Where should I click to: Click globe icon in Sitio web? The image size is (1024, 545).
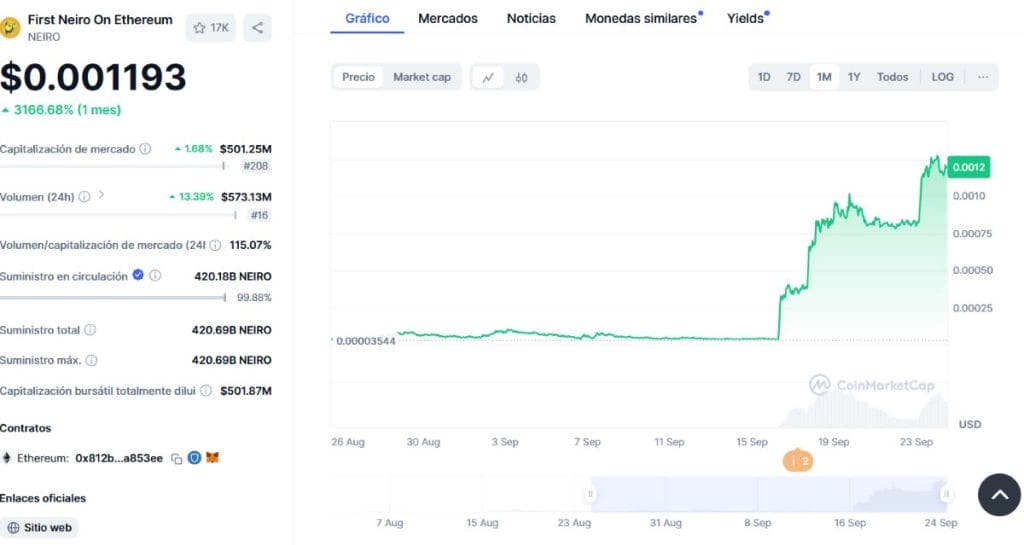[x=13, y=527]
